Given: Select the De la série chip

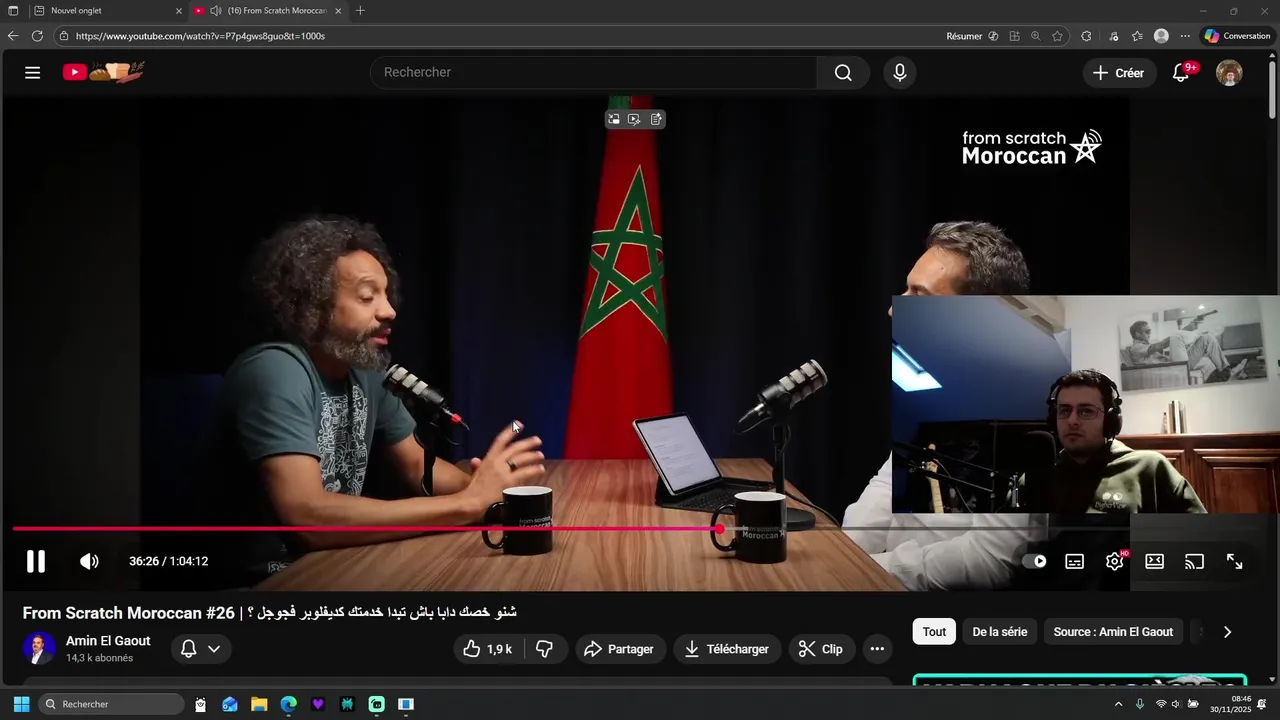Looking at the screenshot, I should [1000, 632].
